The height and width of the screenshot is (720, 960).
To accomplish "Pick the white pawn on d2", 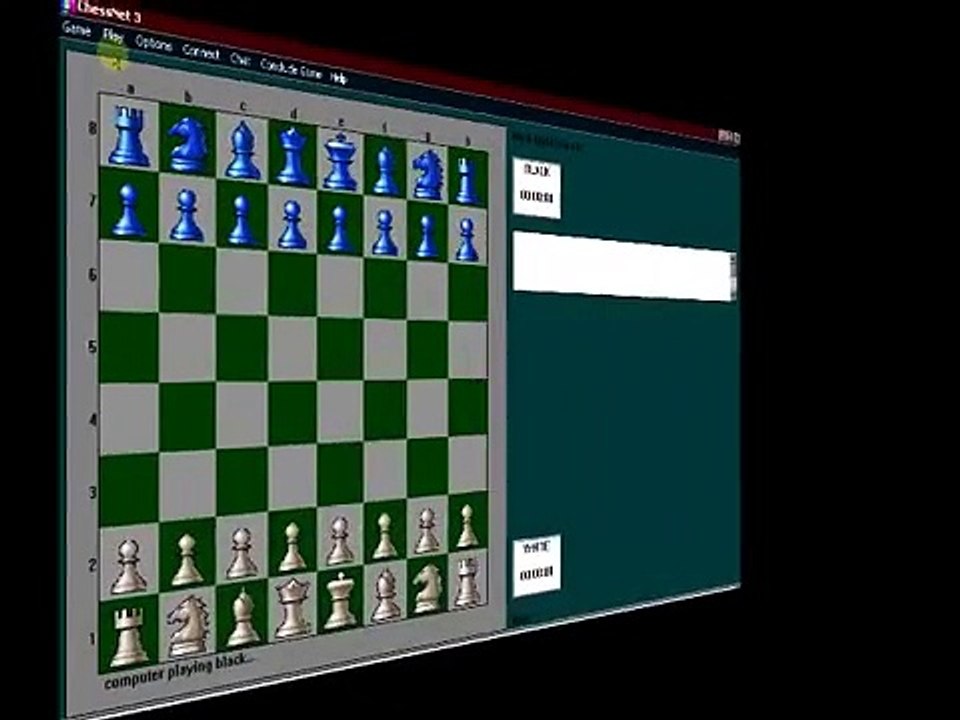I will 293,547.
